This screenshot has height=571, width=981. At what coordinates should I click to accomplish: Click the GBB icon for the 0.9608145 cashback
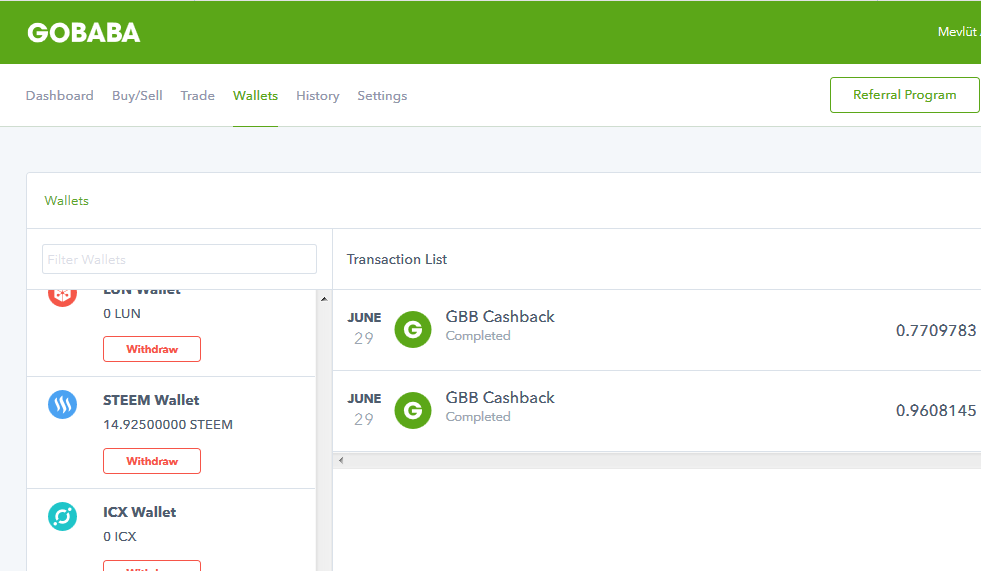[x=413, y=410]
